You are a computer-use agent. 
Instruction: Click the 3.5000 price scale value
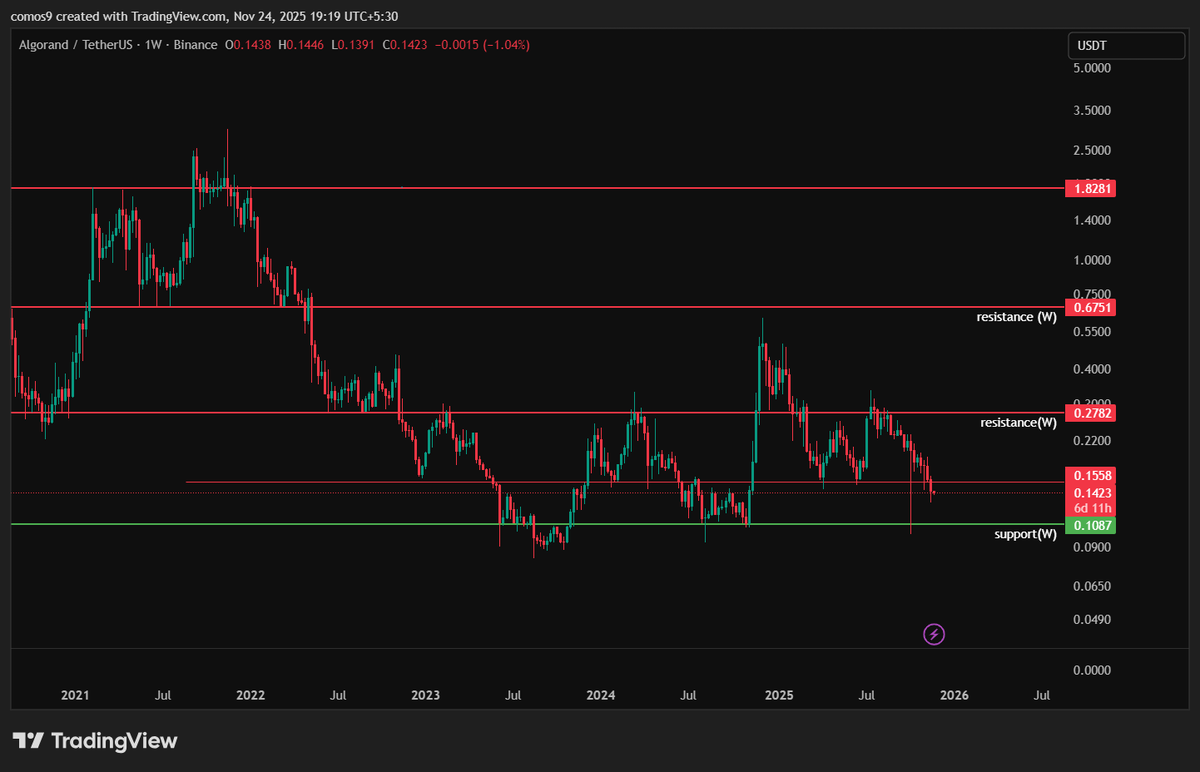click(x=1092, y=111)
